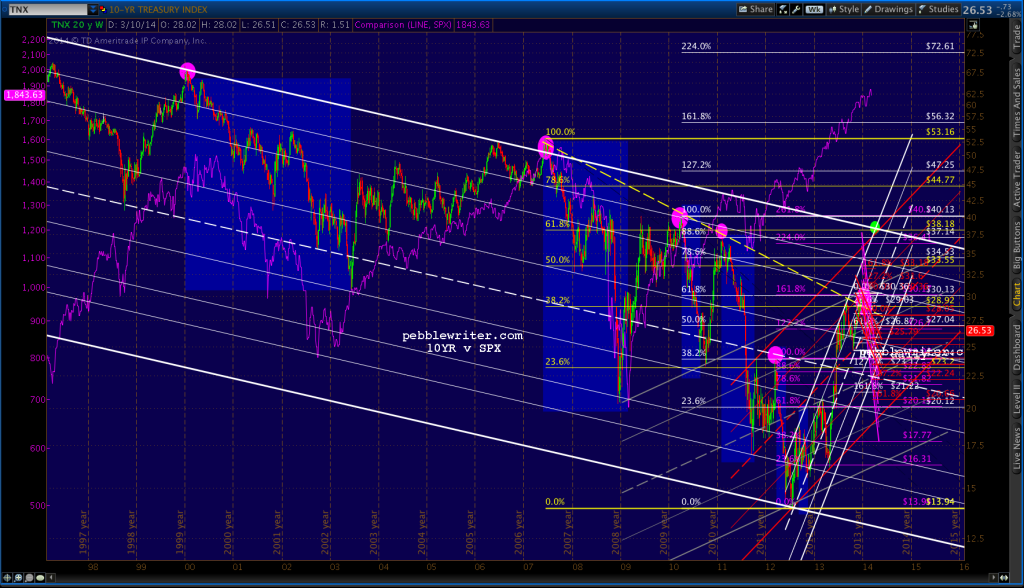1024x588 pixels.
Task: Open the Big Buttons side tab
Action: [1016, 246]
